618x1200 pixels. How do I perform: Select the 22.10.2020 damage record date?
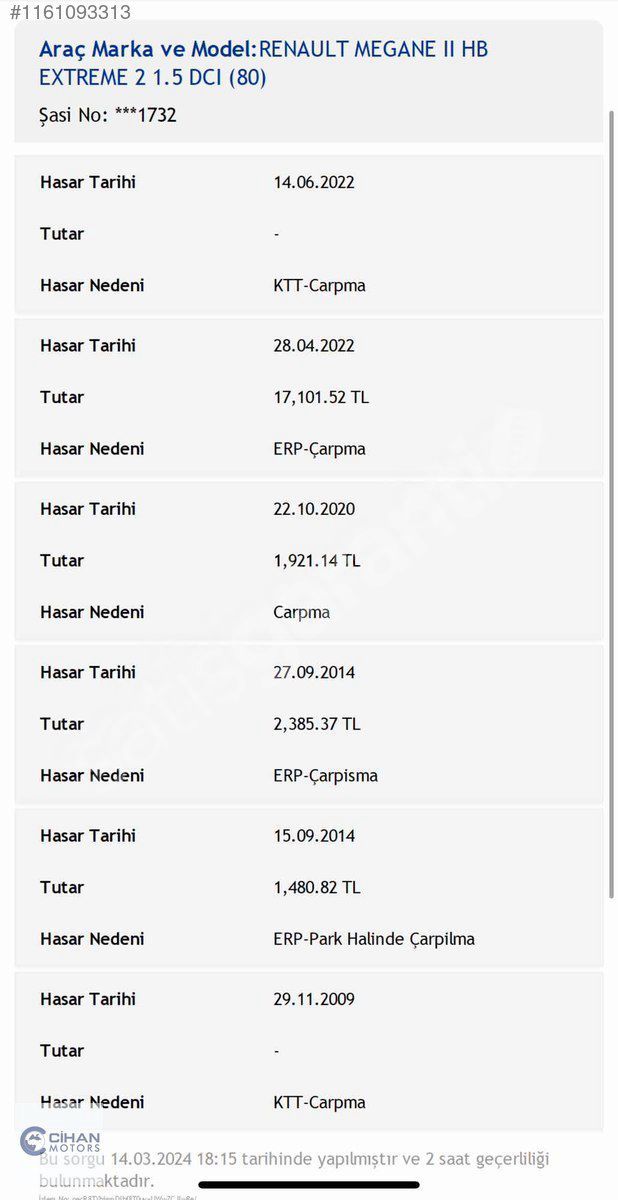(314, 509)
